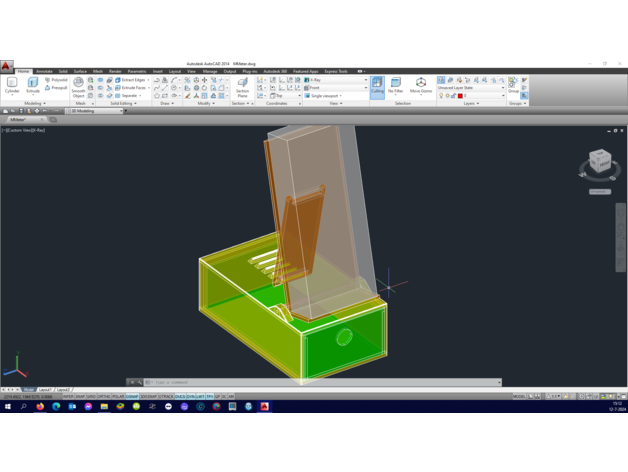The width and height of the screenshot is (628, 472).
Task: Click the red layer color swatch
Action: pyautogui.click(x=460, y=96)
